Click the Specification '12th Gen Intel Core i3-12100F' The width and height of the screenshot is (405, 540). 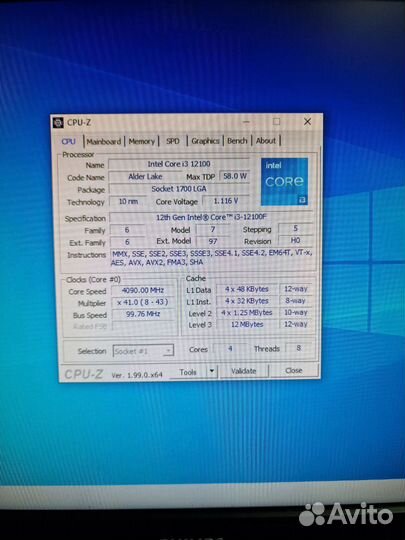pyautogui.click(x=211, y=217)
